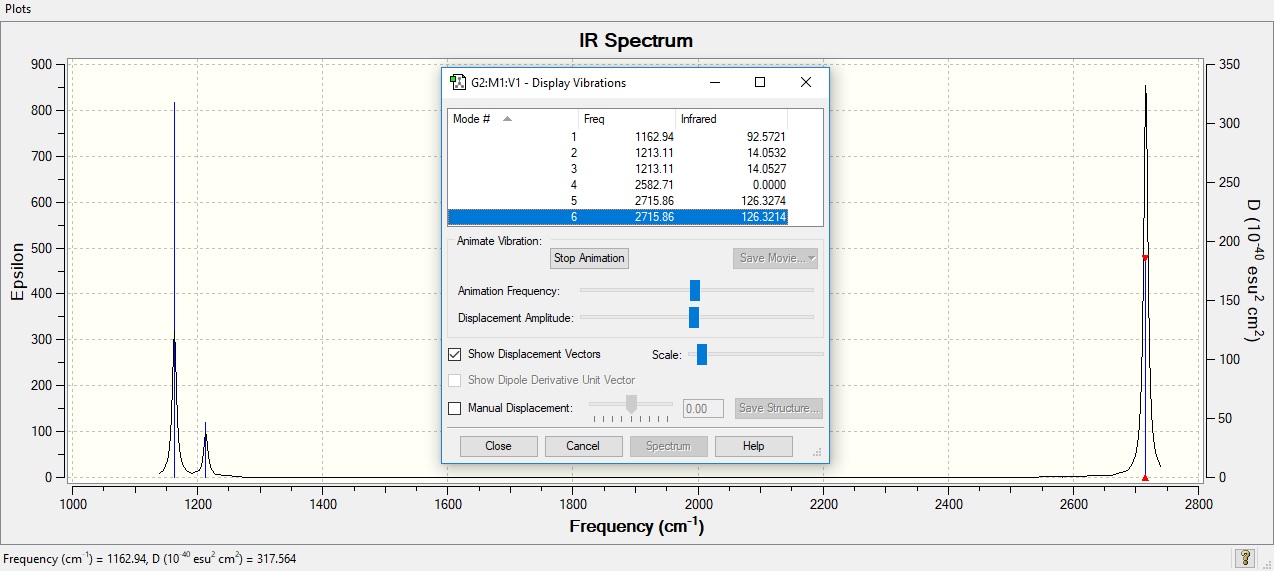Click the 900 Epsilon axis tick label
Image resolution: width=1274 pixels, height=571 pixels.
(42, 64)
